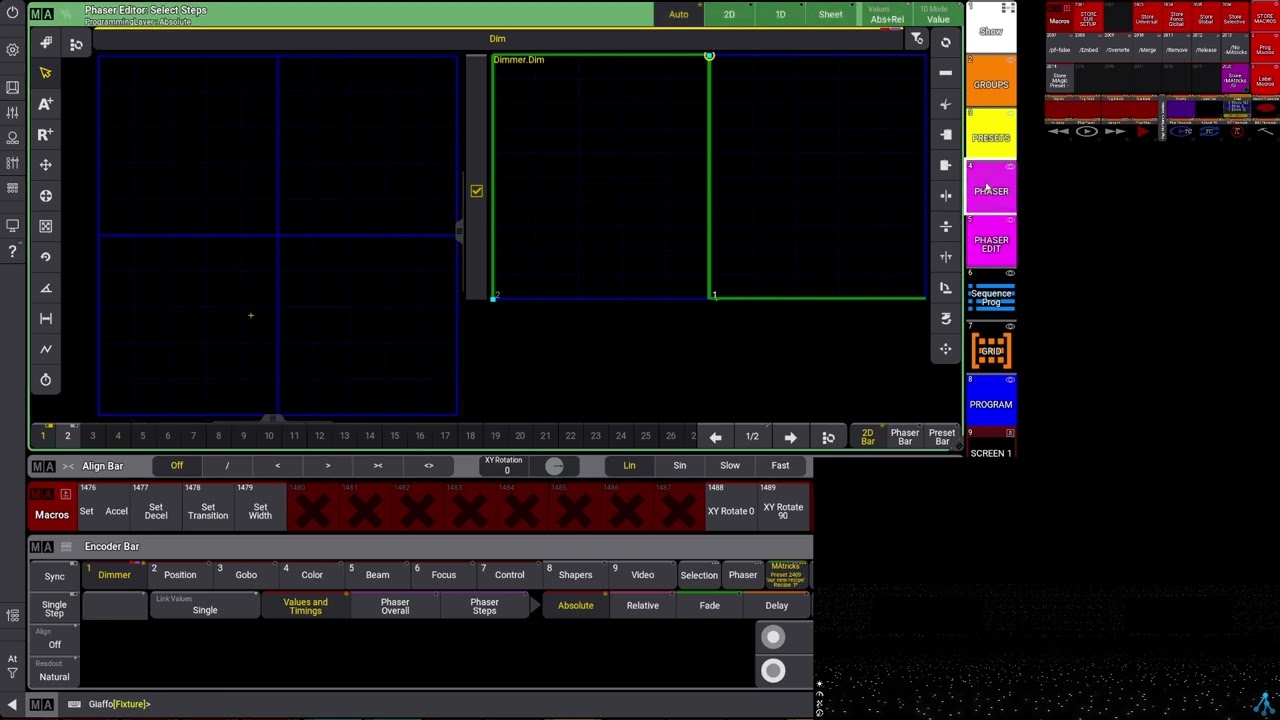
Task: Select the yellow arrow pointer tool
Action: [45, 73]
